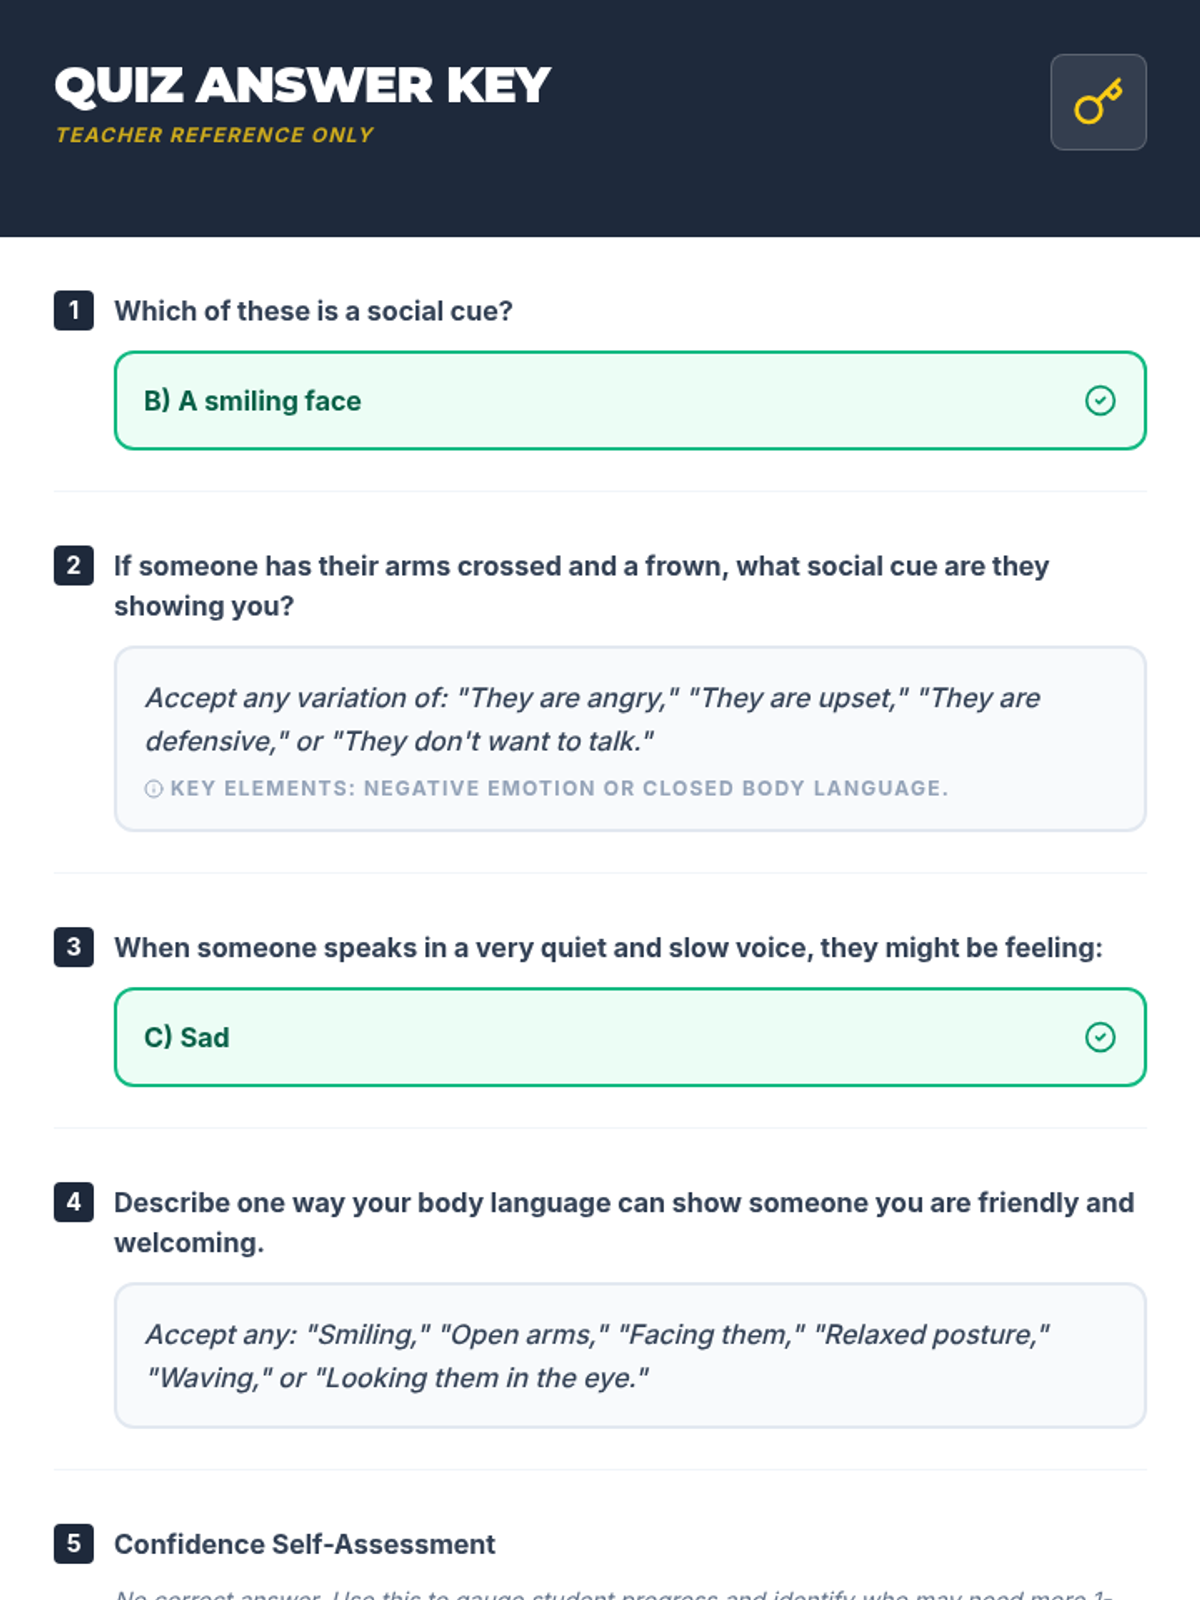1200x1600 pixels.
Task: Click the info icon before KEY ELEMENTS
Action: (x=153, y=789)
